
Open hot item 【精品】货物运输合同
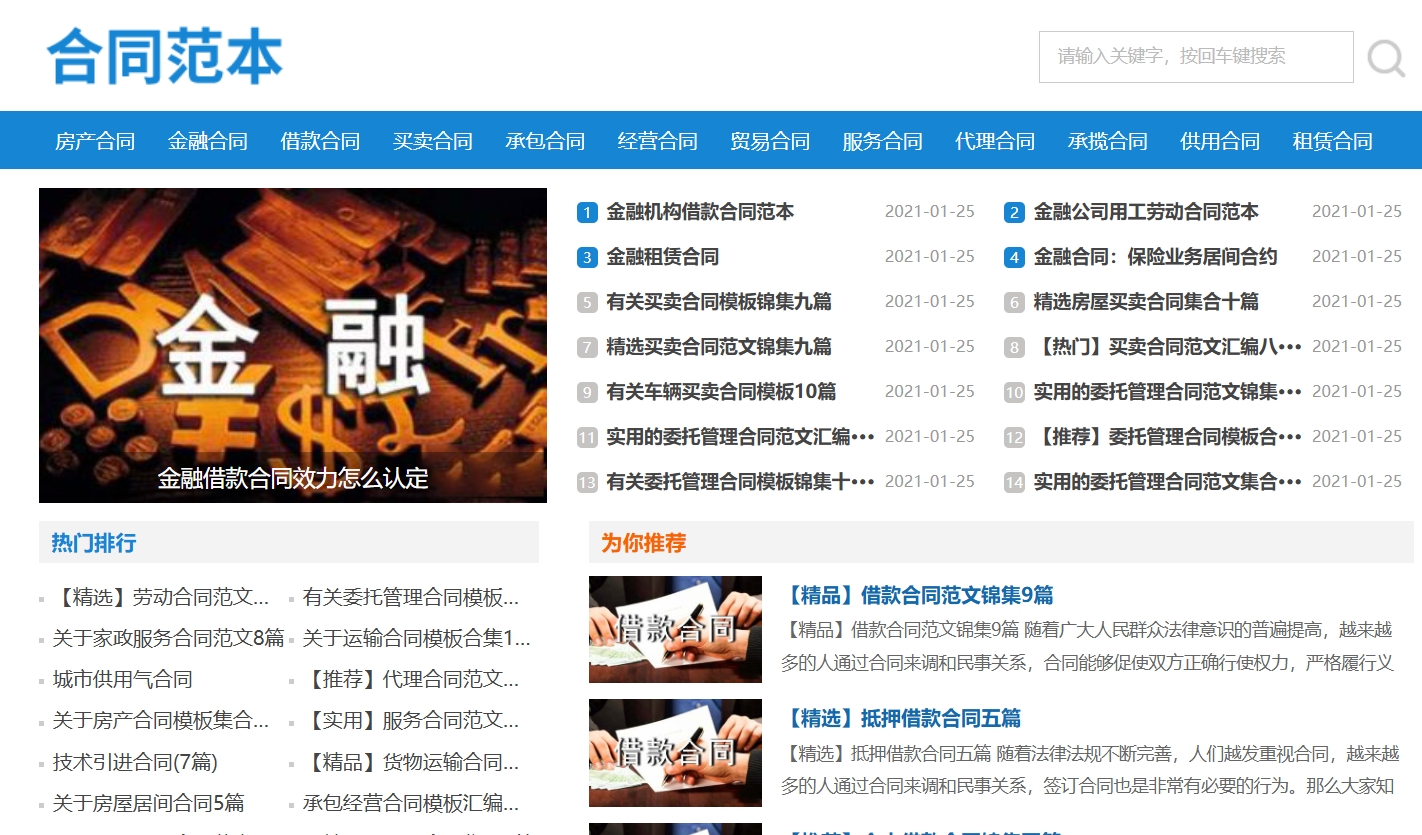click(x=411, y=762)
